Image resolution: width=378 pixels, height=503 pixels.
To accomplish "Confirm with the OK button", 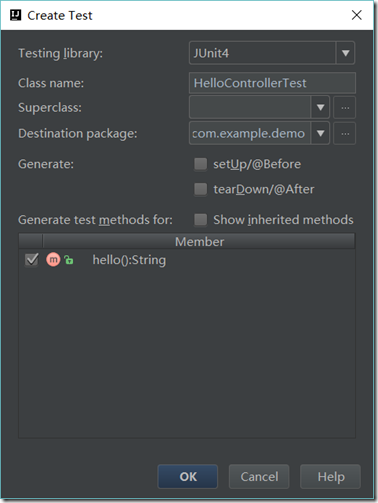I will (x=188, y=476).
